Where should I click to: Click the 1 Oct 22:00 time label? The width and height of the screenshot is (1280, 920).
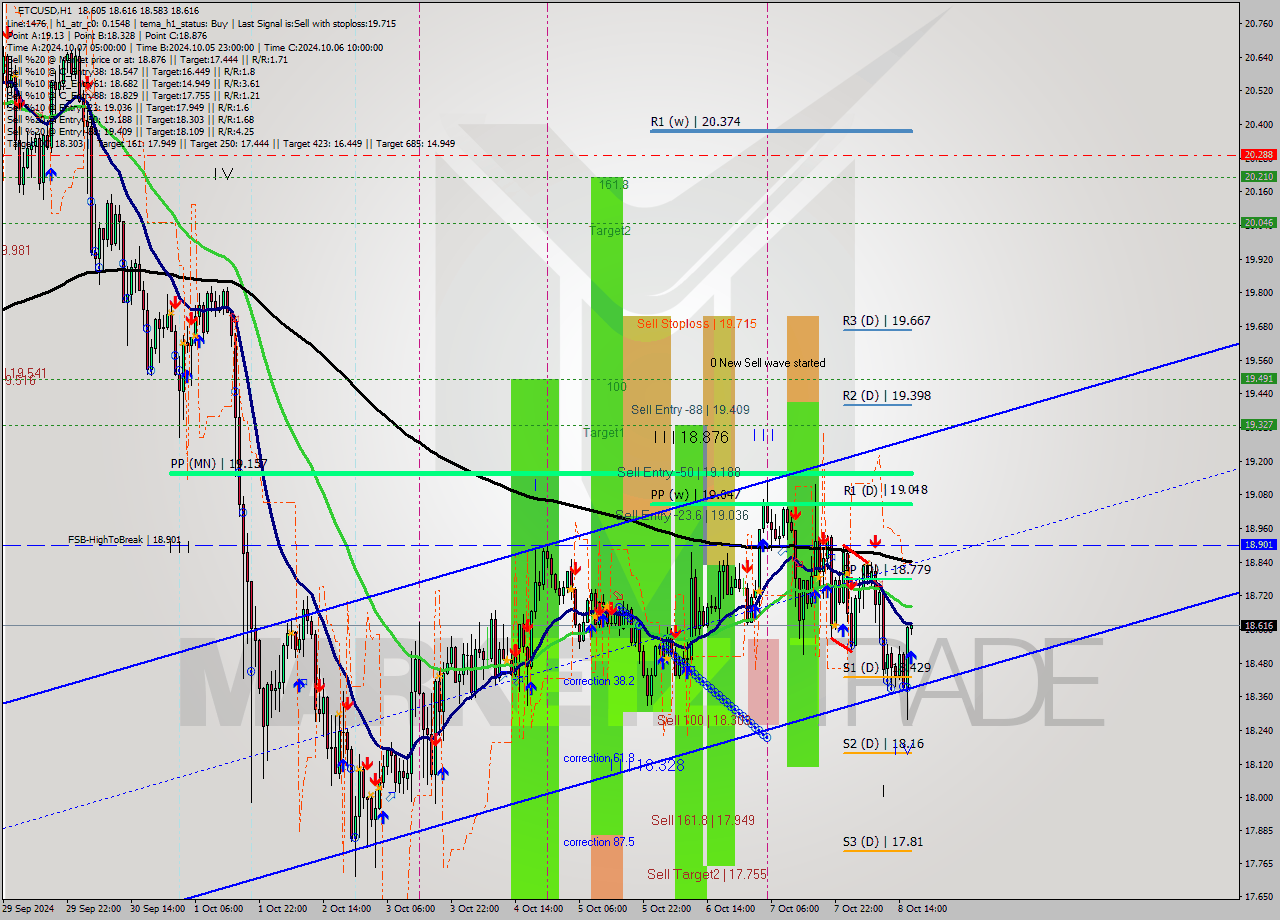tap(283, 909)
